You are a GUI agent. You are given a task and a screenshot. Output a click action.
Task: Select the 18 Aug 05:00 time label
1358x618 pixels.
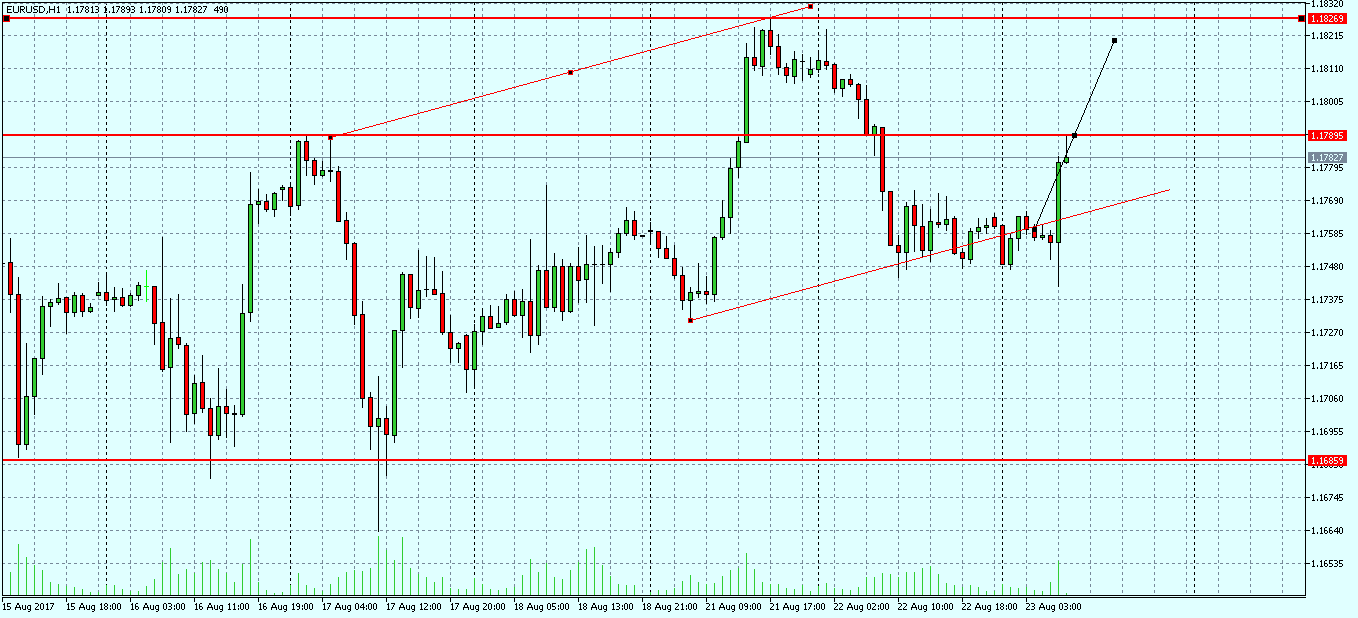(541, 606)
